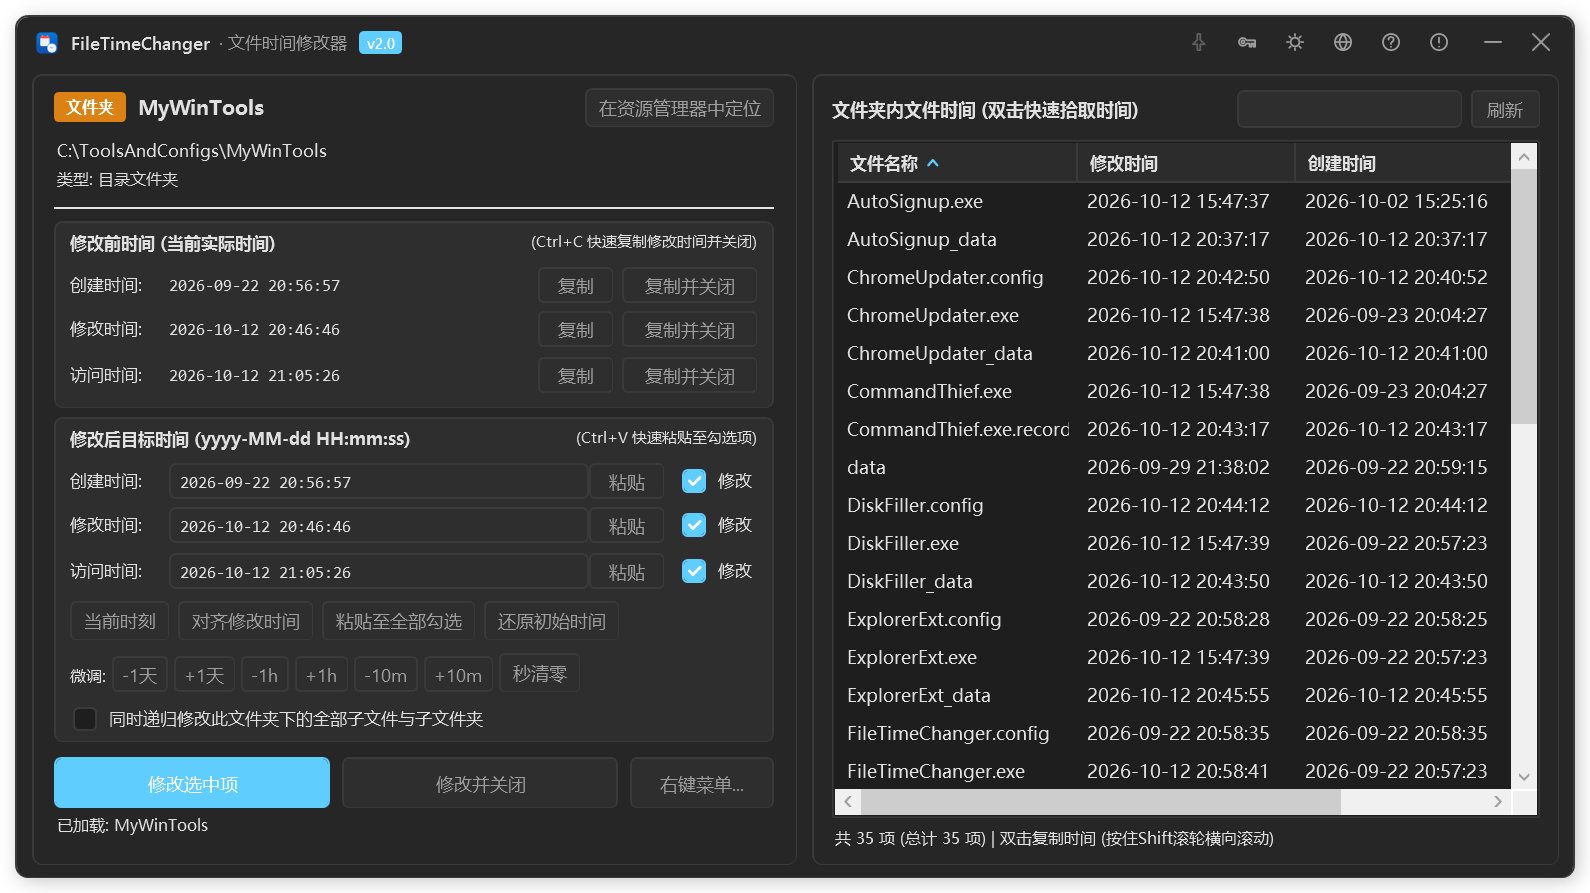Image resolution: width=1590 pixels, height=893 pixels.
Task: Select the FileTimeChanger.exe row
Action: click(x=1172, y=771)
